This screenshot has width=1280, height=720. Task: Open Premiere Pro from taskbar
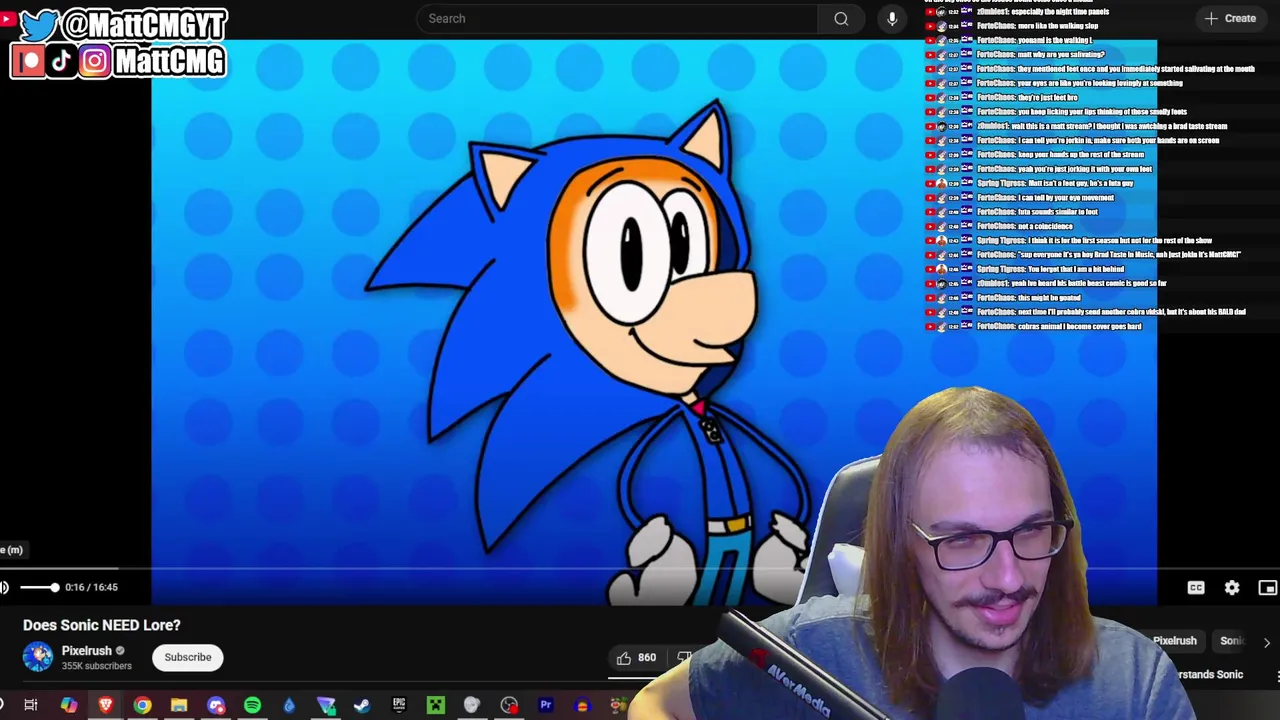546,706
